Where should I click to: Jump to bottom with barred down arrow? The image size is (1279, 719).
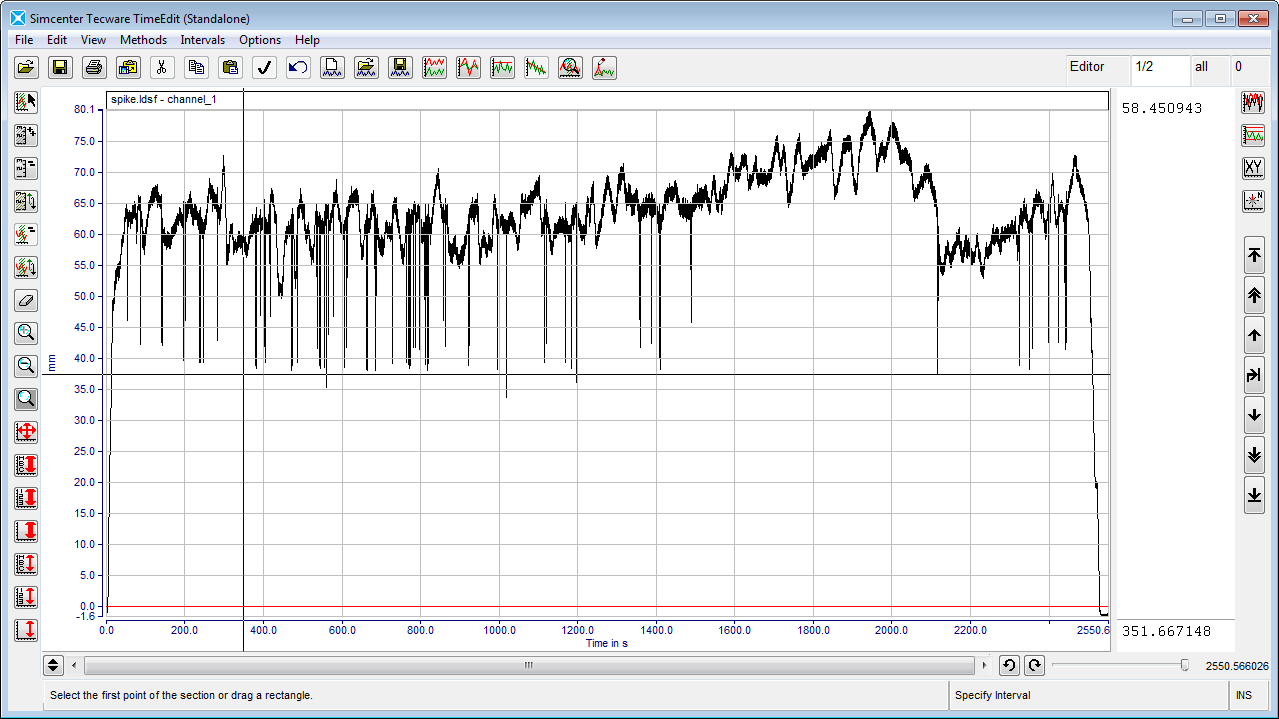pyautogui.click(x=1254, y=495)
